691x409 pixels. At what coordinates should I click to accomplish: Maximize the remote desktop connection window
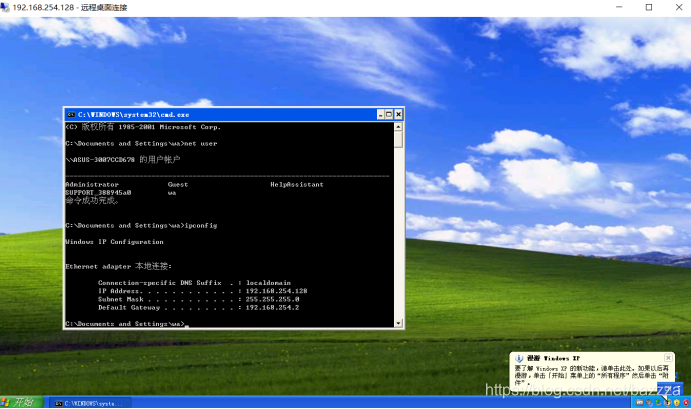(x=649, y=7)
